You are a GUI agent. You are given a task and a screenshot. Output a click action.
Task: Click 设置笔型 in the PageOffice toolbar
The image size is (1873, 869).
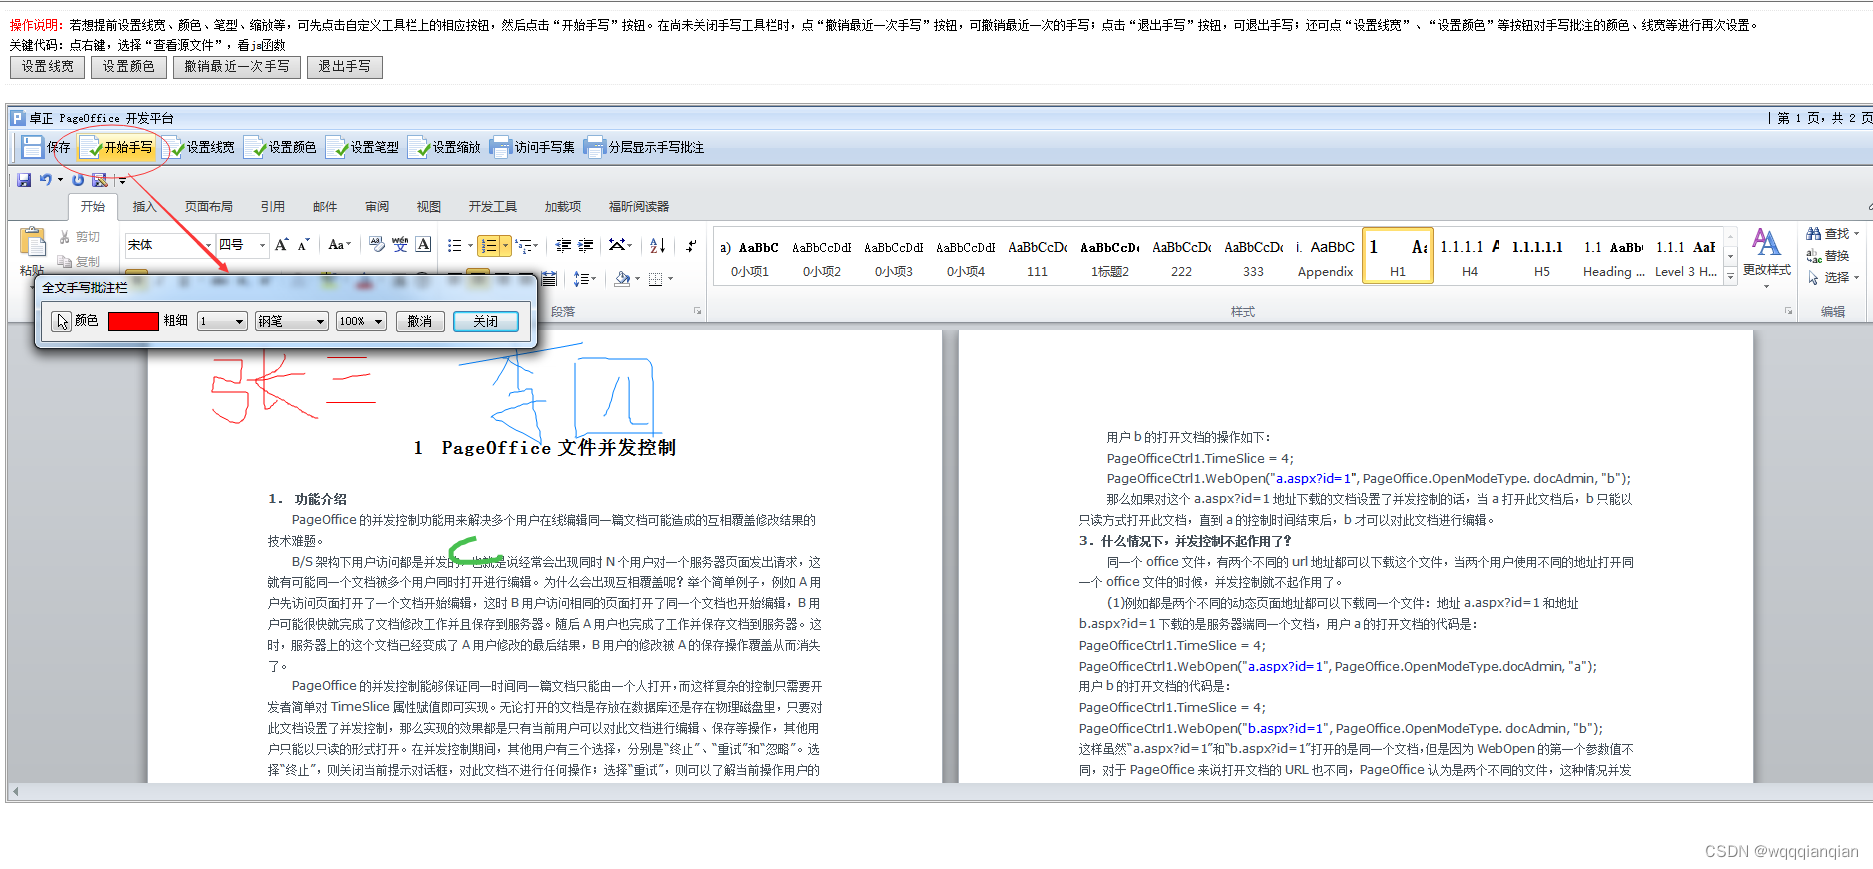pos(363,147)
